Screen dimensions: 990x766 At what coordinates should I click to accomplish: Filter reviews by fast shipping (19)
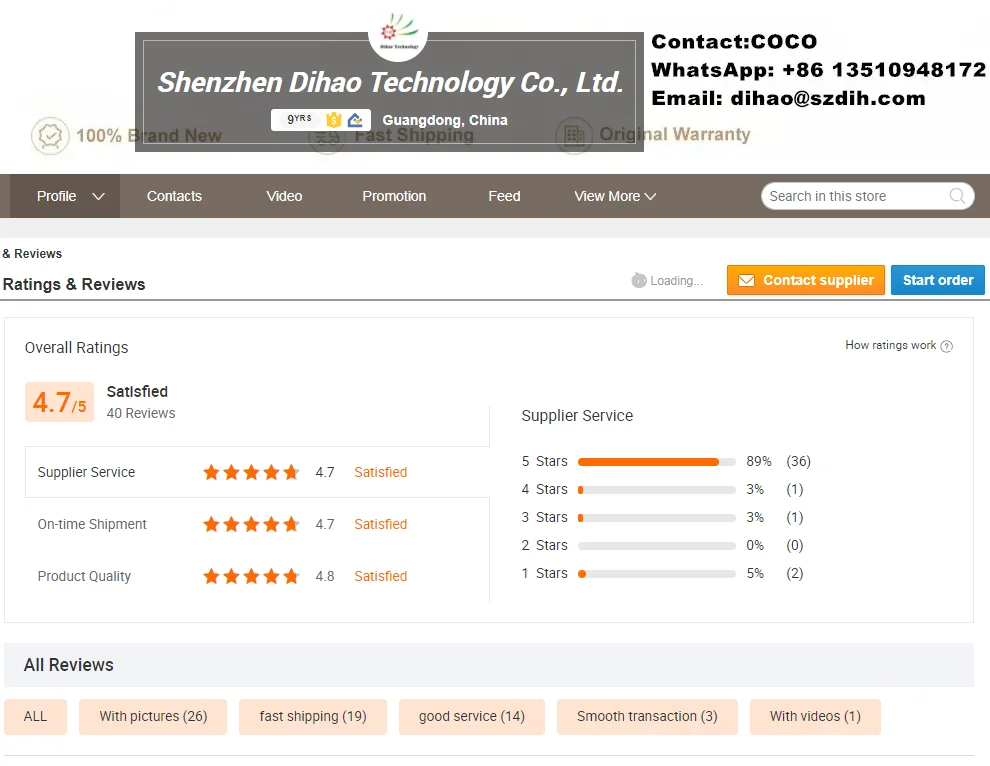pos(313,717)
